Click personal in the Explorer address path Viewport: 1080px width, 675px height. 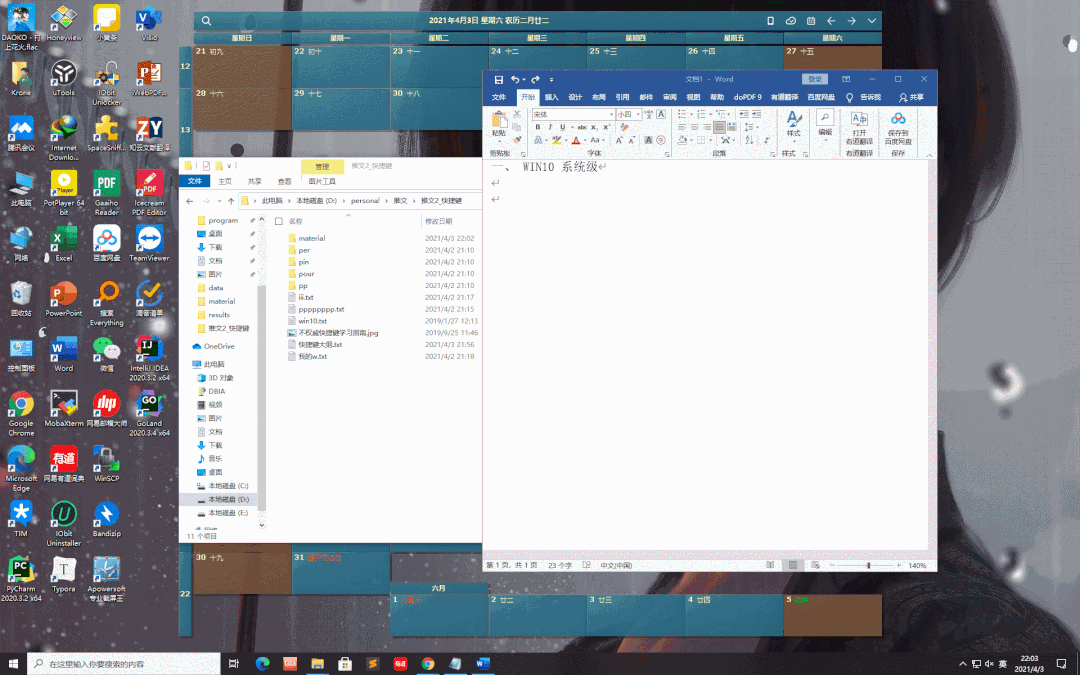(x=365, y=201)
